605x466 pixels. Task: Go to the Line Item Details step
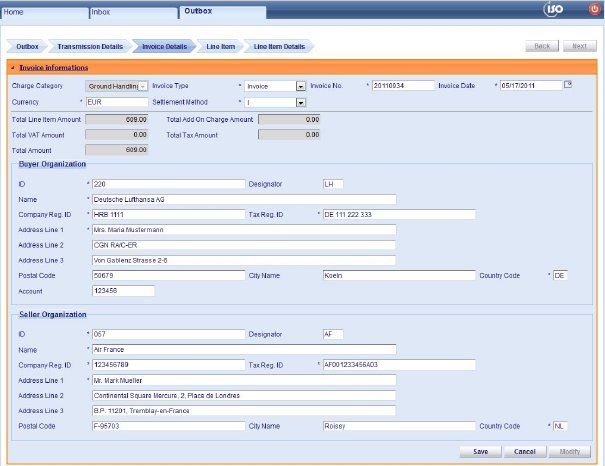point(279,47)
